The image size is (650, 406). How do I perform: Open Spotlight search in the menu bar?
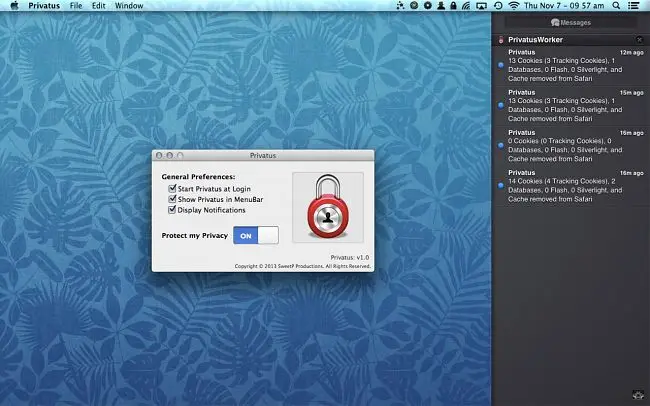coord(616,5)
